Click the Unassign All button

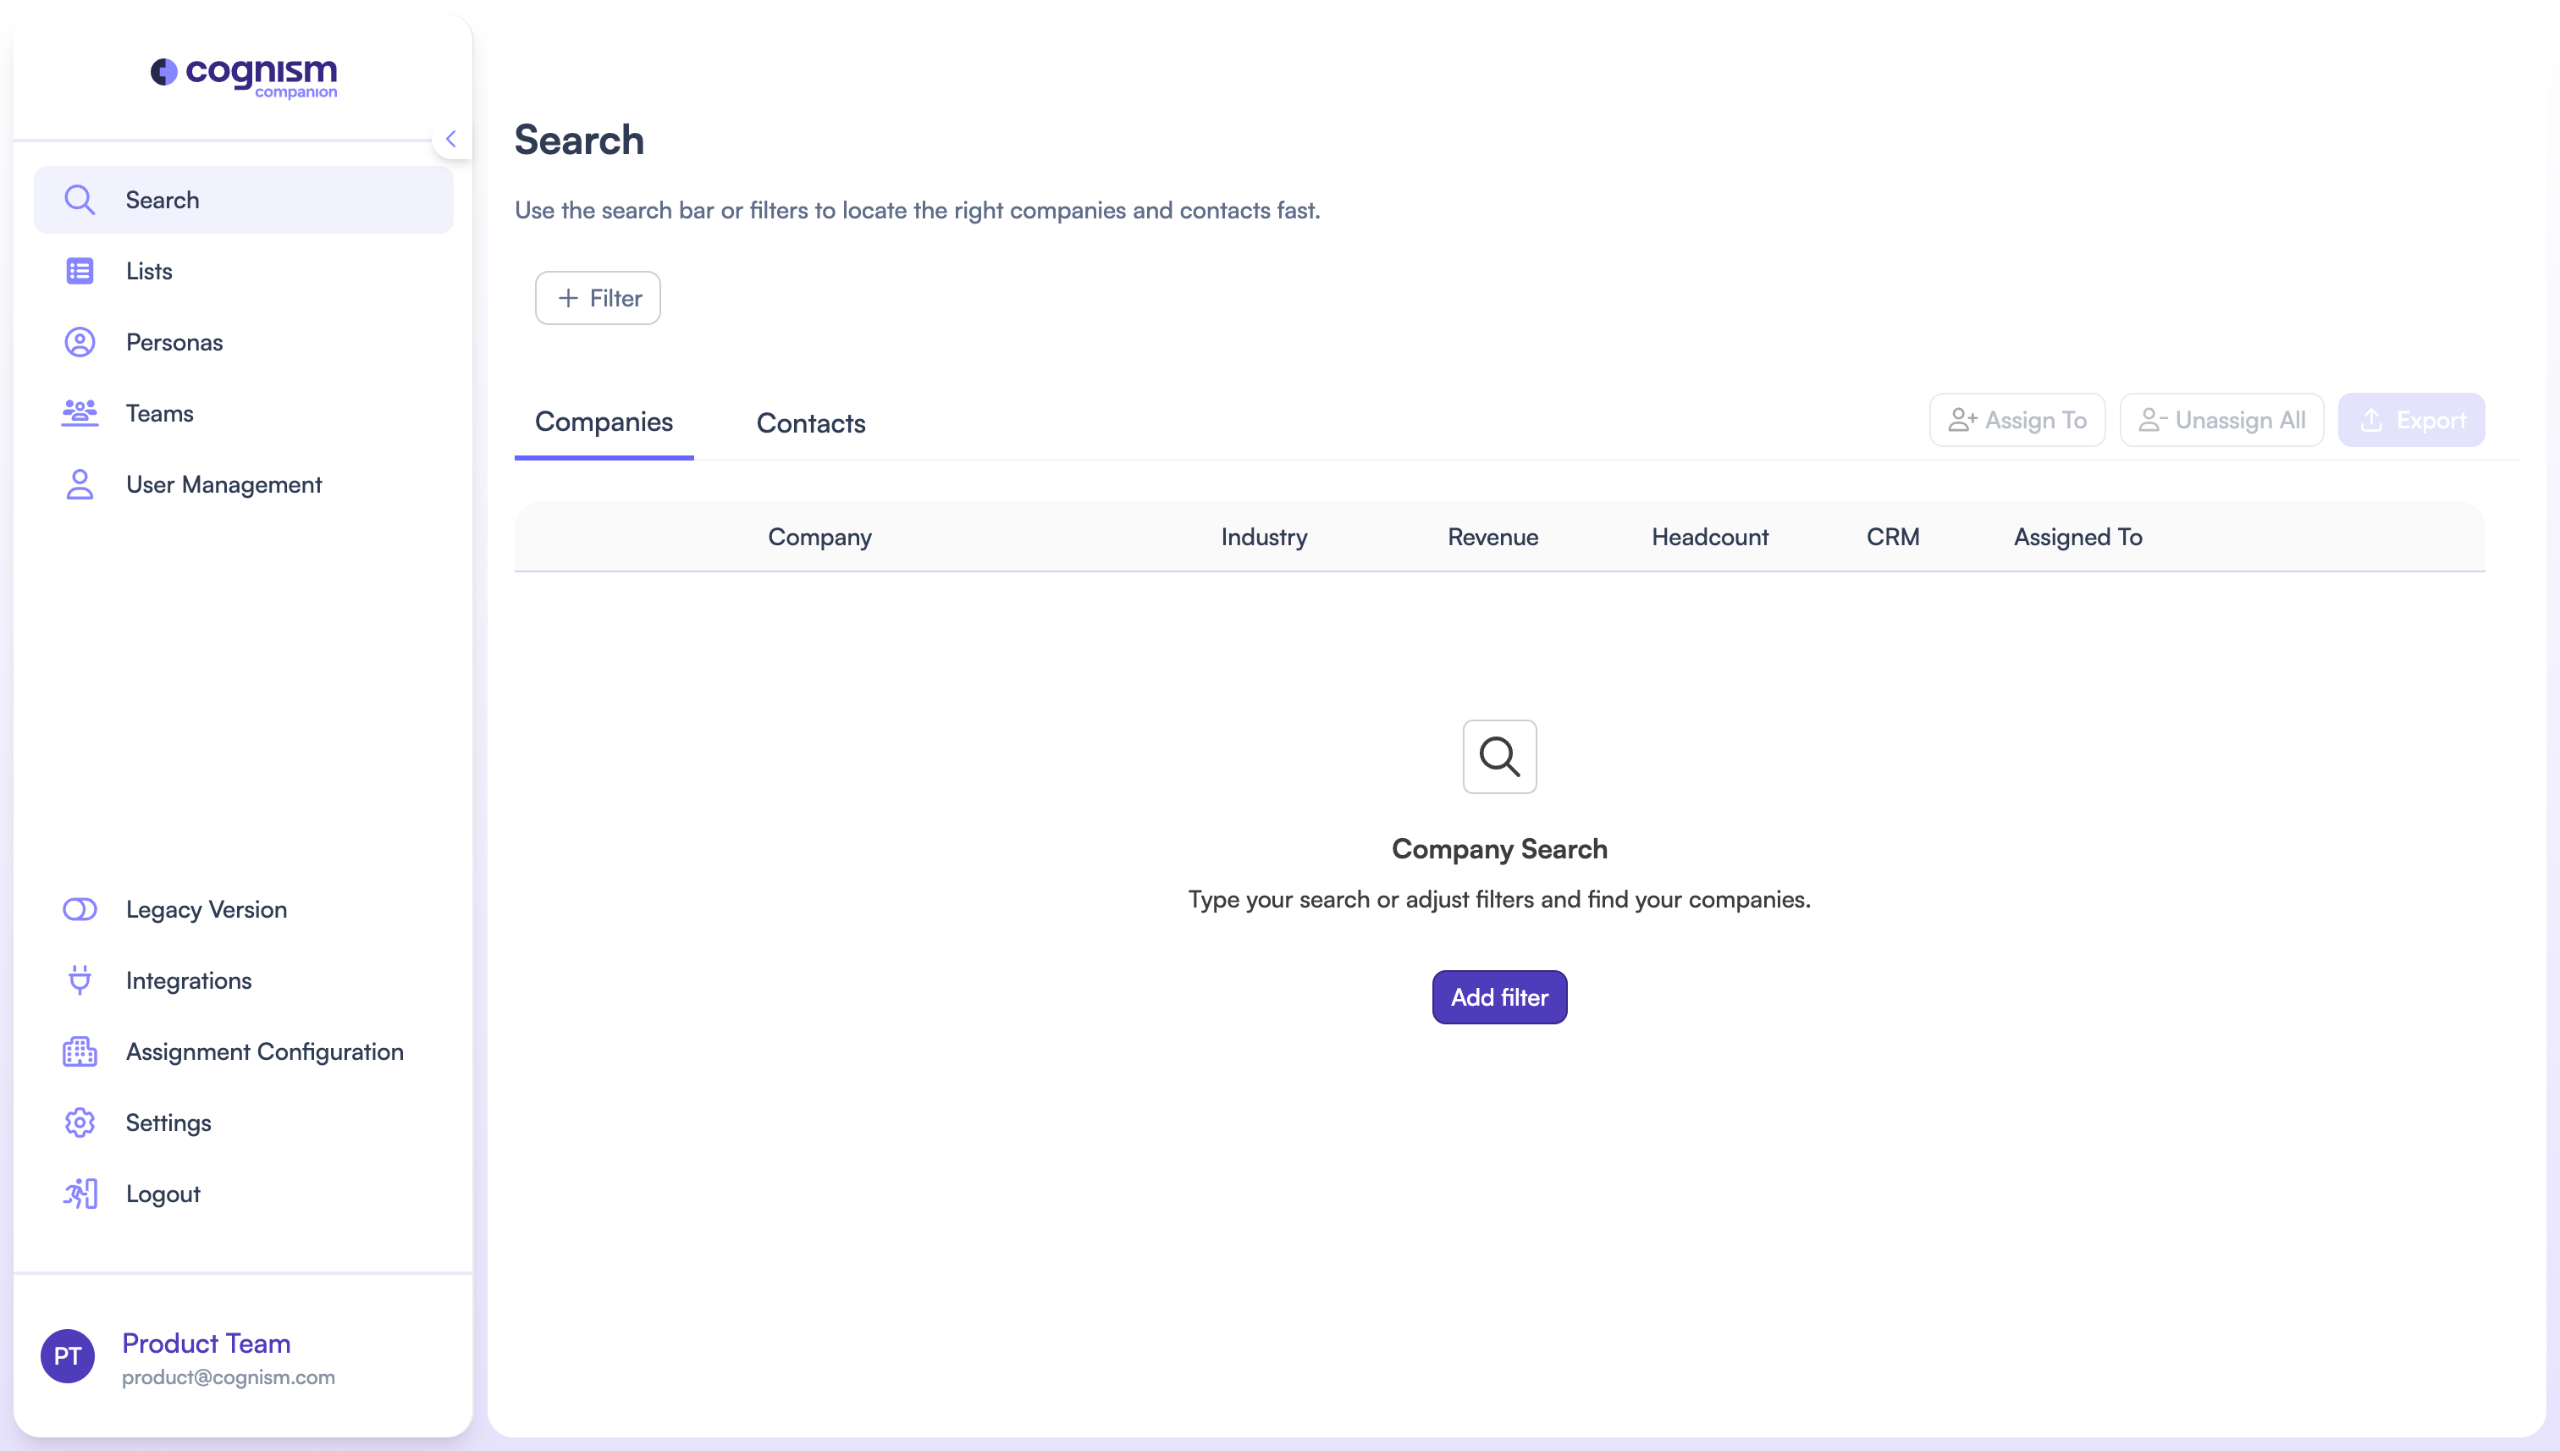pyautogui.click(x=2221, y=420)
